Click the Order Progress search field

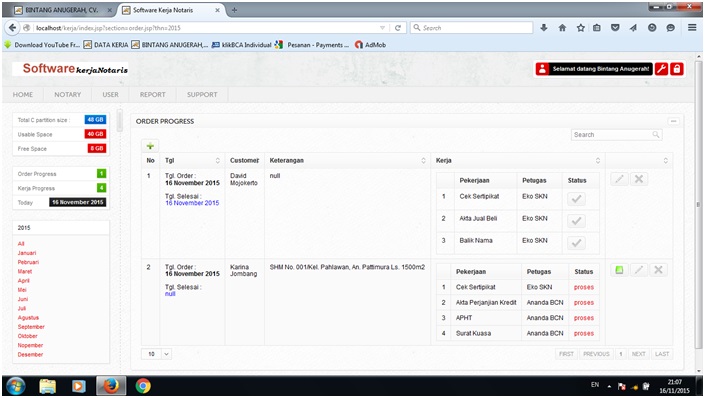point(616,134)
